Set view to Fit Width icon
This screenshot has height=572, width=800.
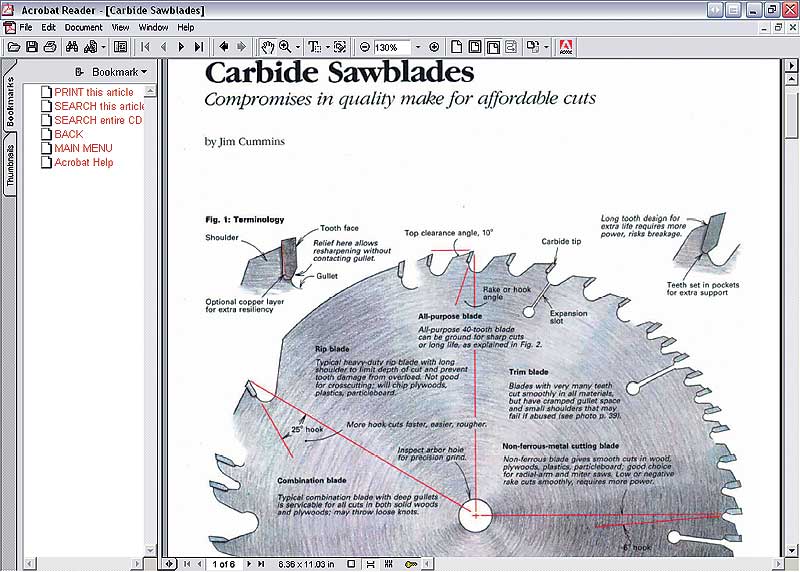click(493, 47)
